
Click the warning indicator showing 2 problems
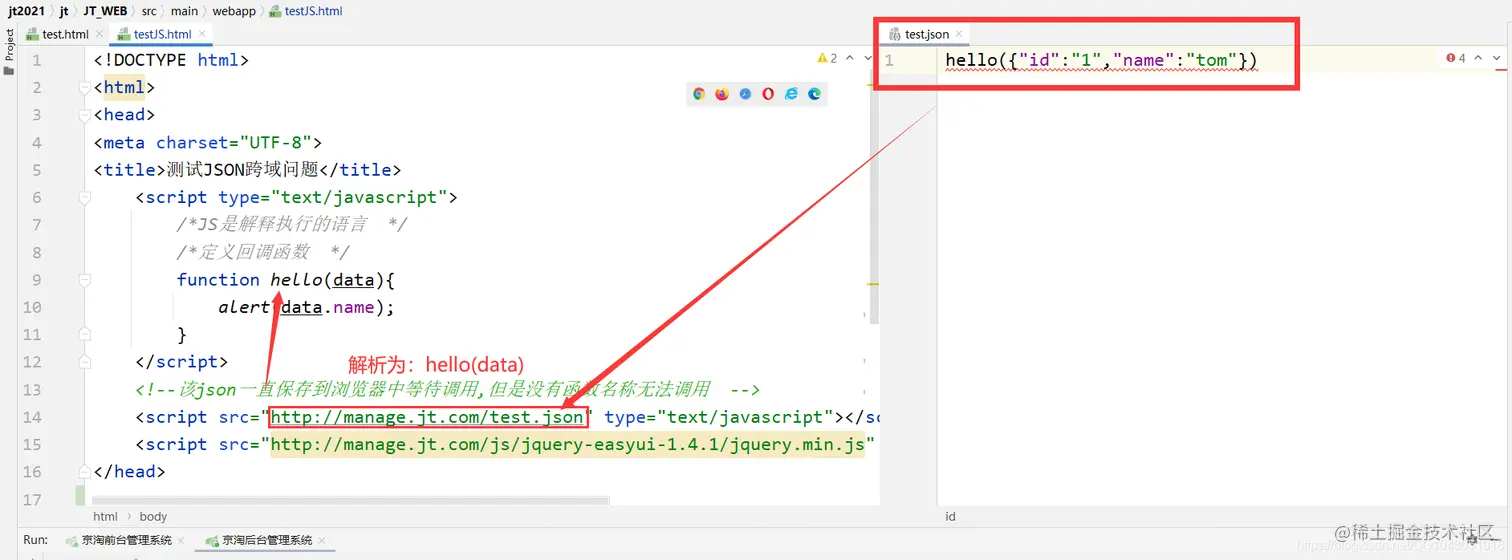pyautogui.click(x=827, y=59)
